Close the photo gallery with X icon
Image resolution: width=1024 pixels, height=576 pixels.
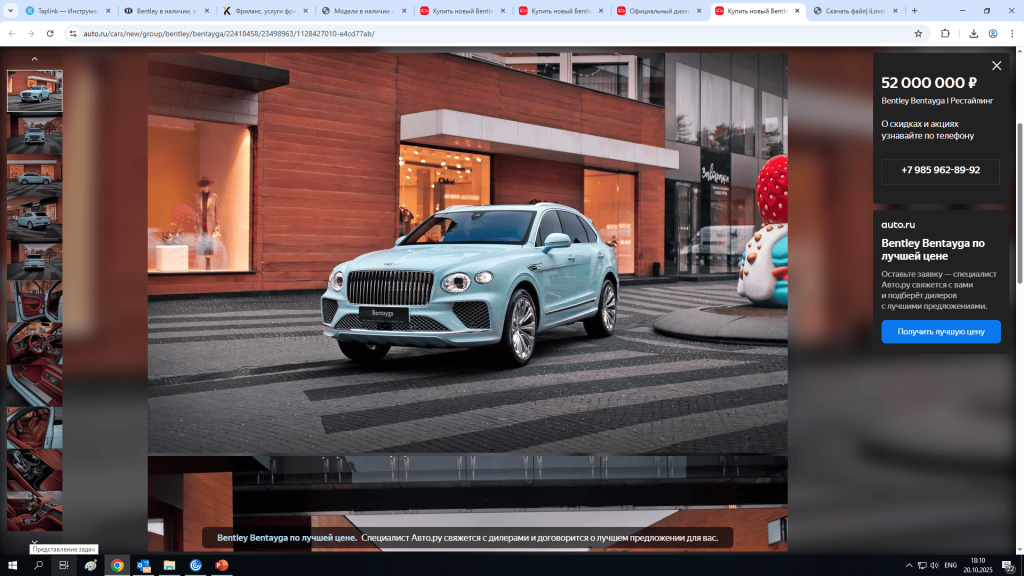[x=996, y=66]
